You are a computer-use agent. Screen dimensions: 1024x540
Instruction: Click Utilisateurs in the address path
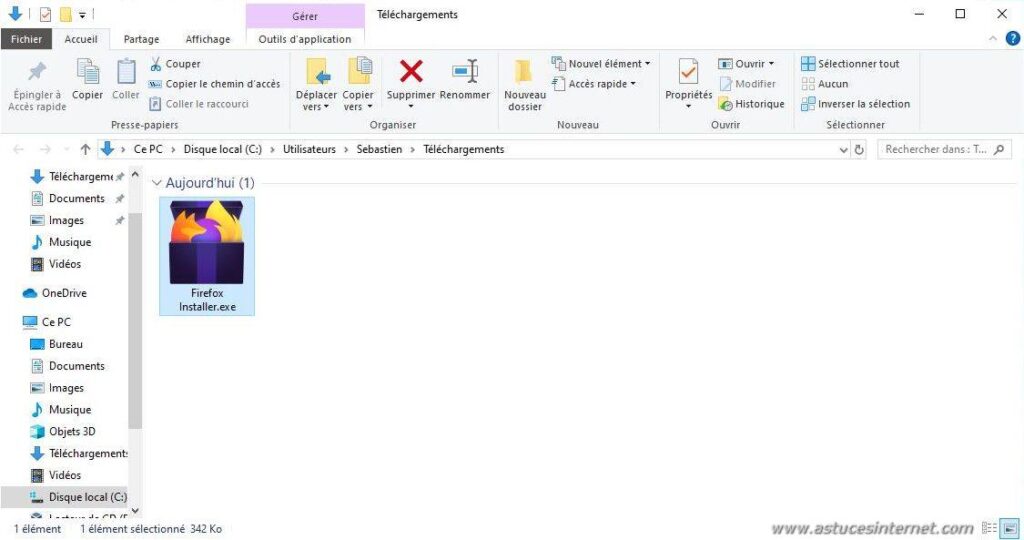(309, 150)
